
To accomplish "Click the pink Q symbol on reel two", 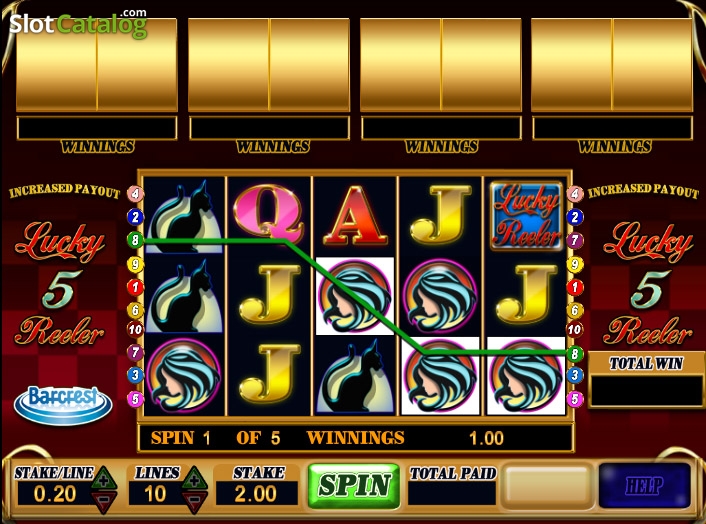I will click(x=268, y=213).
